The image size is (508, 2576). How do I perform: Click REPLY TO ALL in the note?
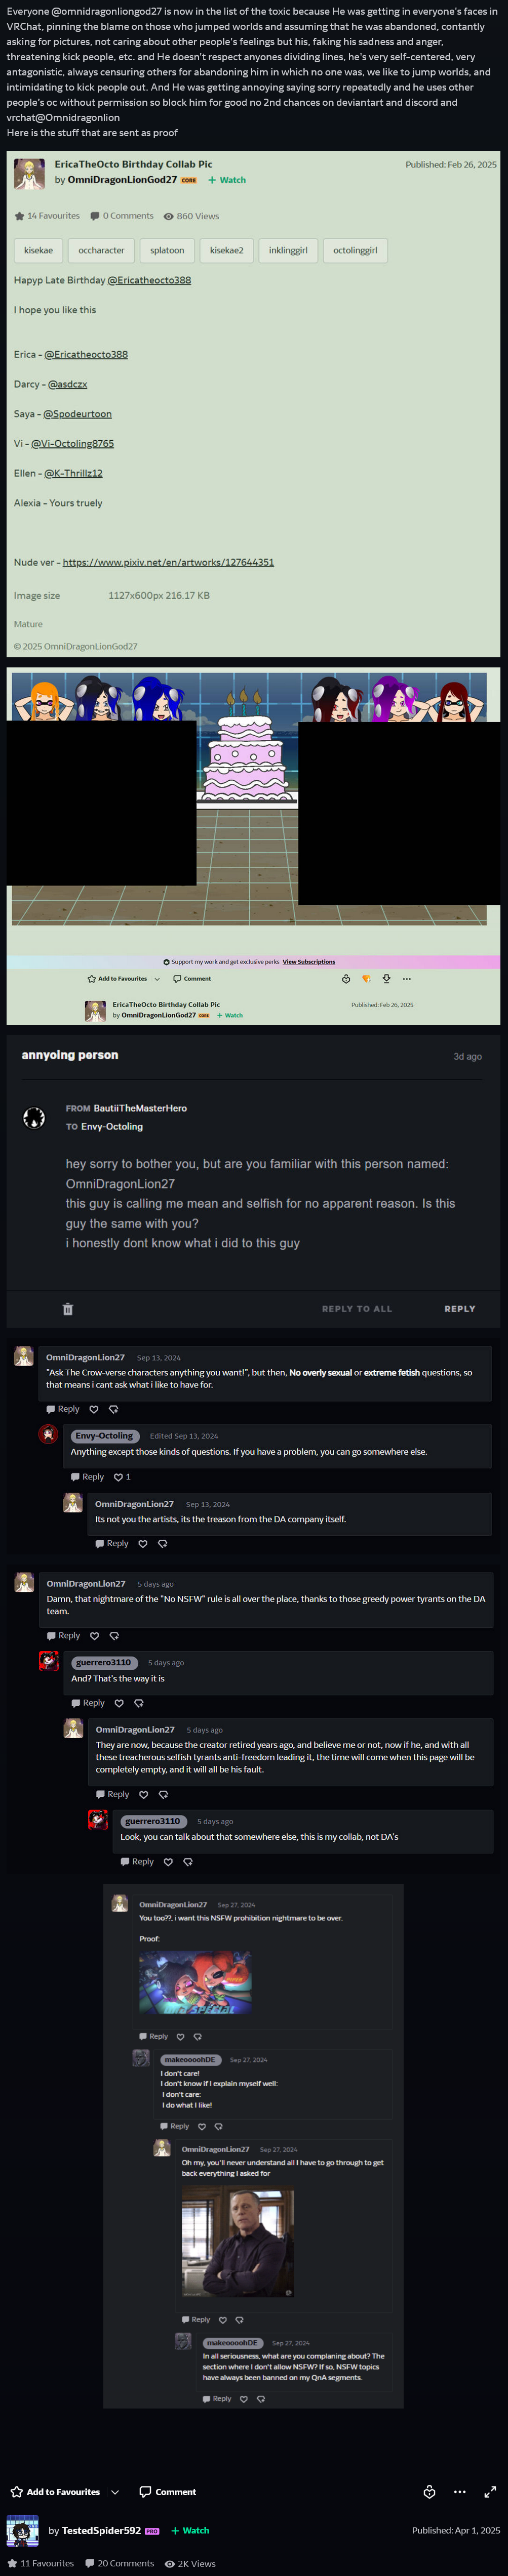pos(357,1308)
